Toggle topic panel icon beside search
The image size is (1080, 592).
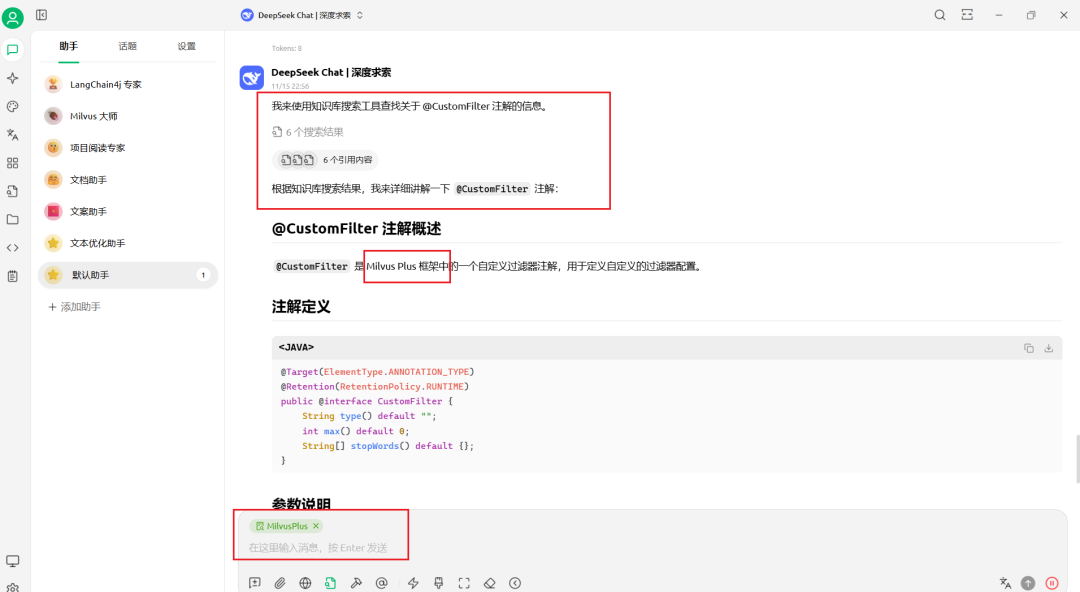967,14
